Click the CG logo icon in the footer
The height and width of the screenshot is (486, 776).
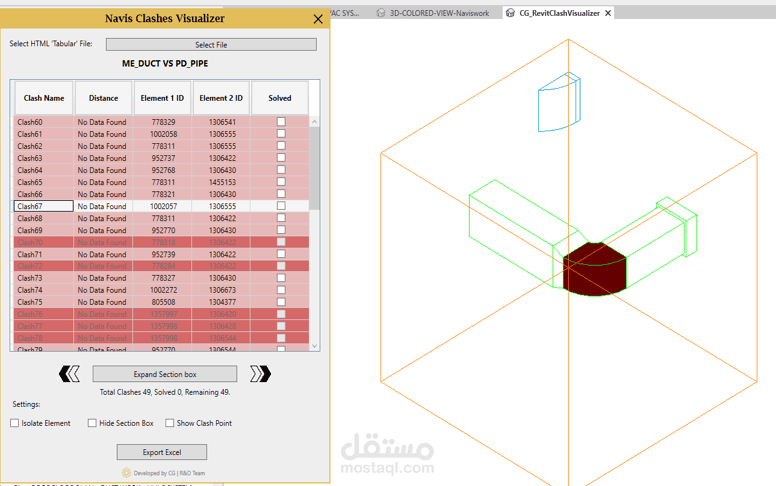point(126,473)
